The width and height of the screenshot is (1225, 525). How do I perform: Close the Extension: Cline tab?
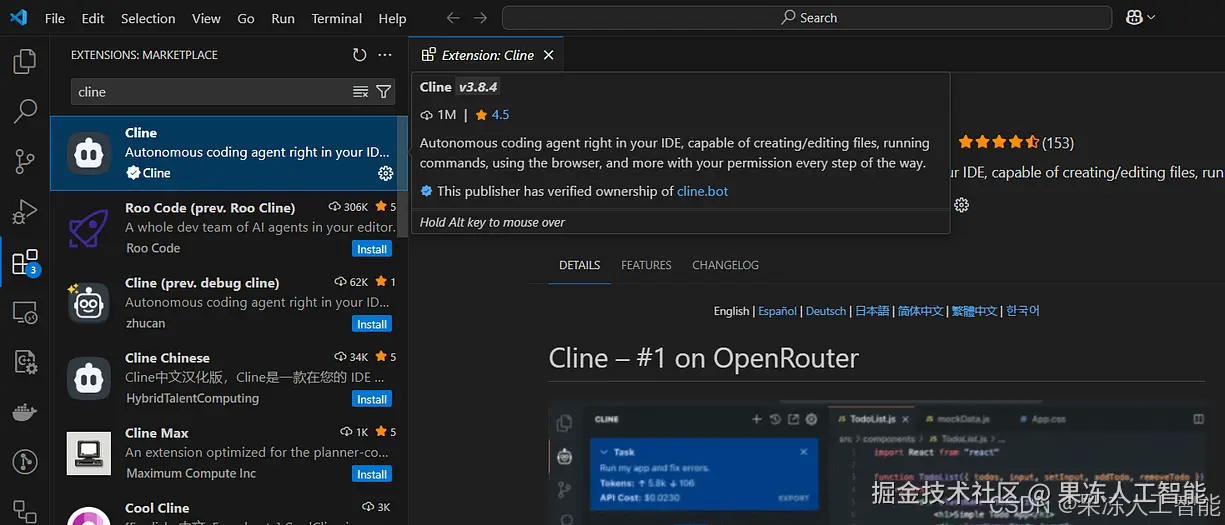548,55
